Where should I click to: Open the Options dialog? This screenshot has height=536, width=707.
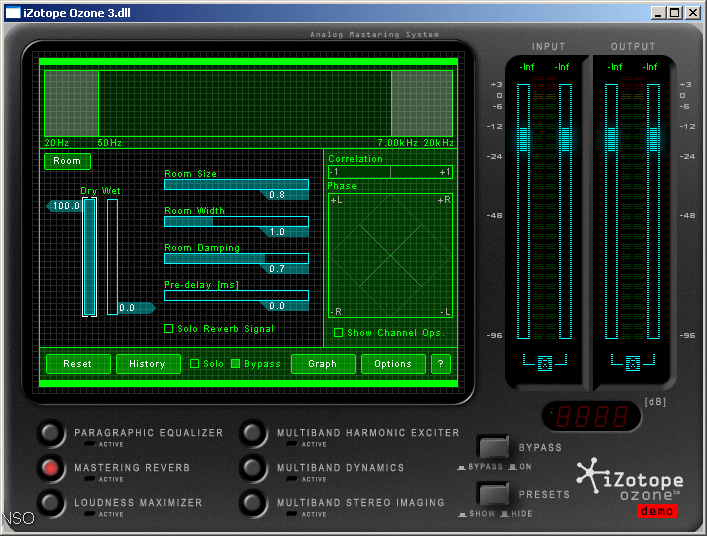click(393, 364)
